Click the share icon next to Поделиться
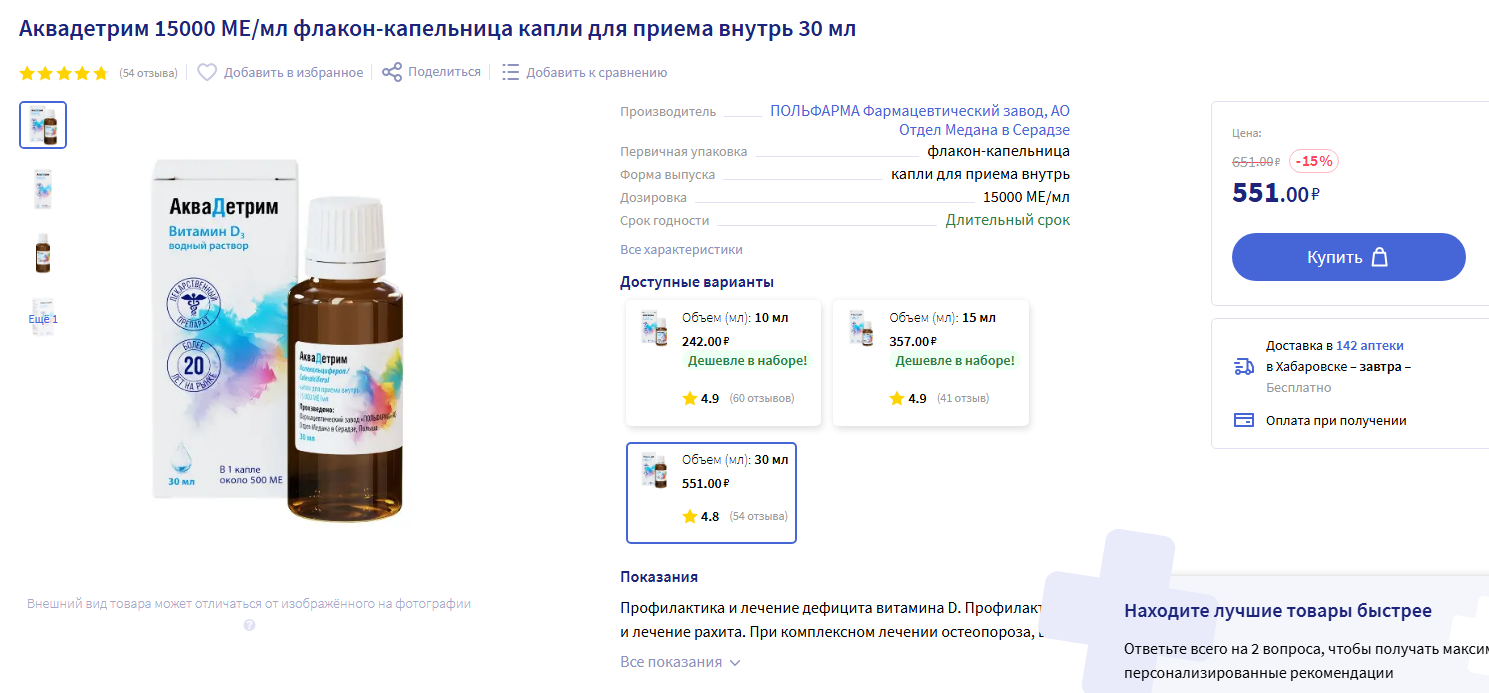 (392, 72)
